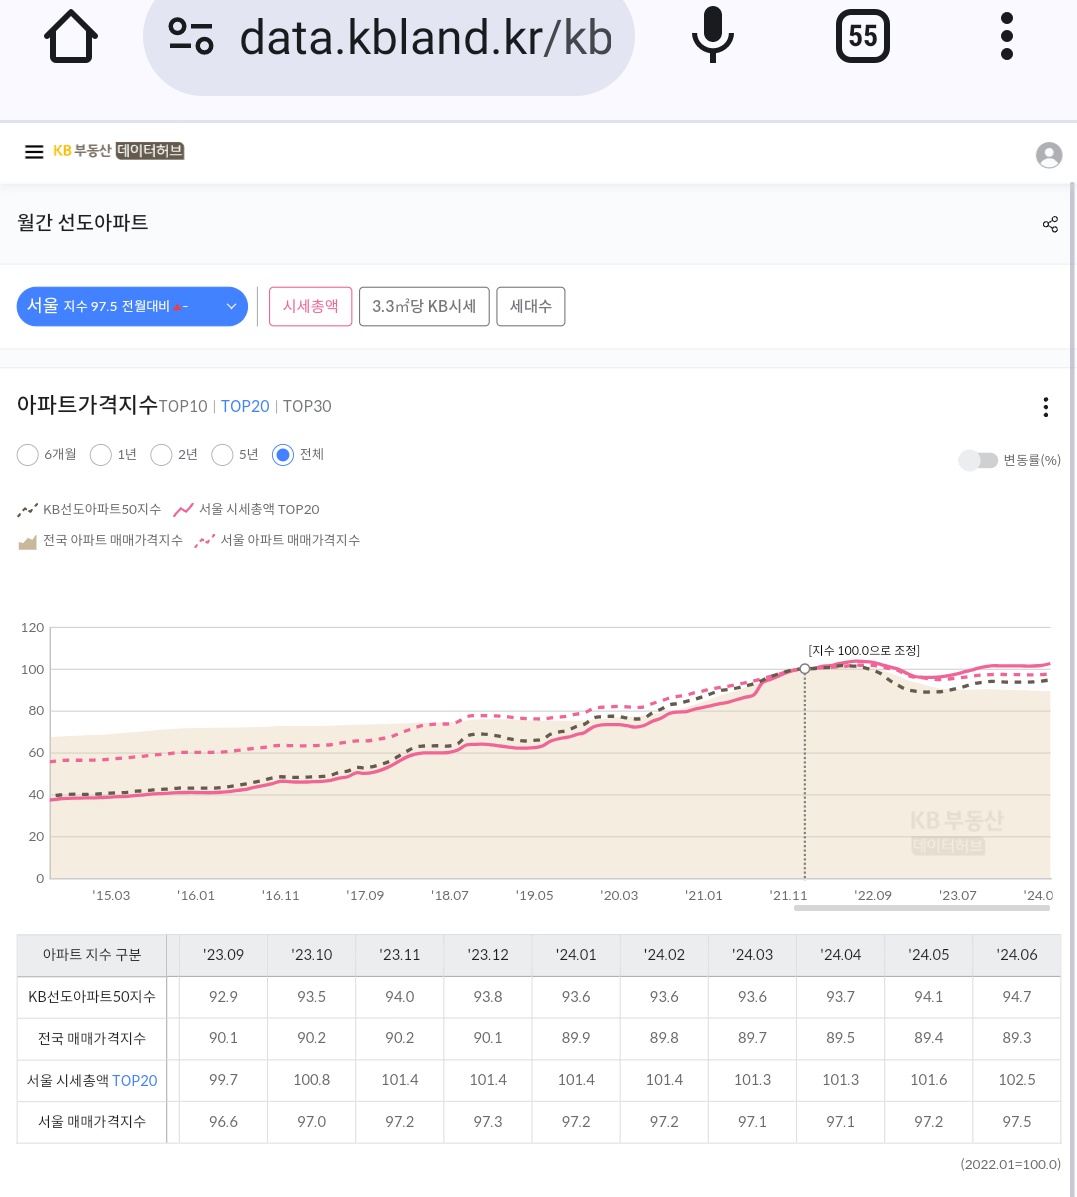Click the chart horizontal scrollbar
This screenshot has height=1197, width=1077.
(921, 908)
